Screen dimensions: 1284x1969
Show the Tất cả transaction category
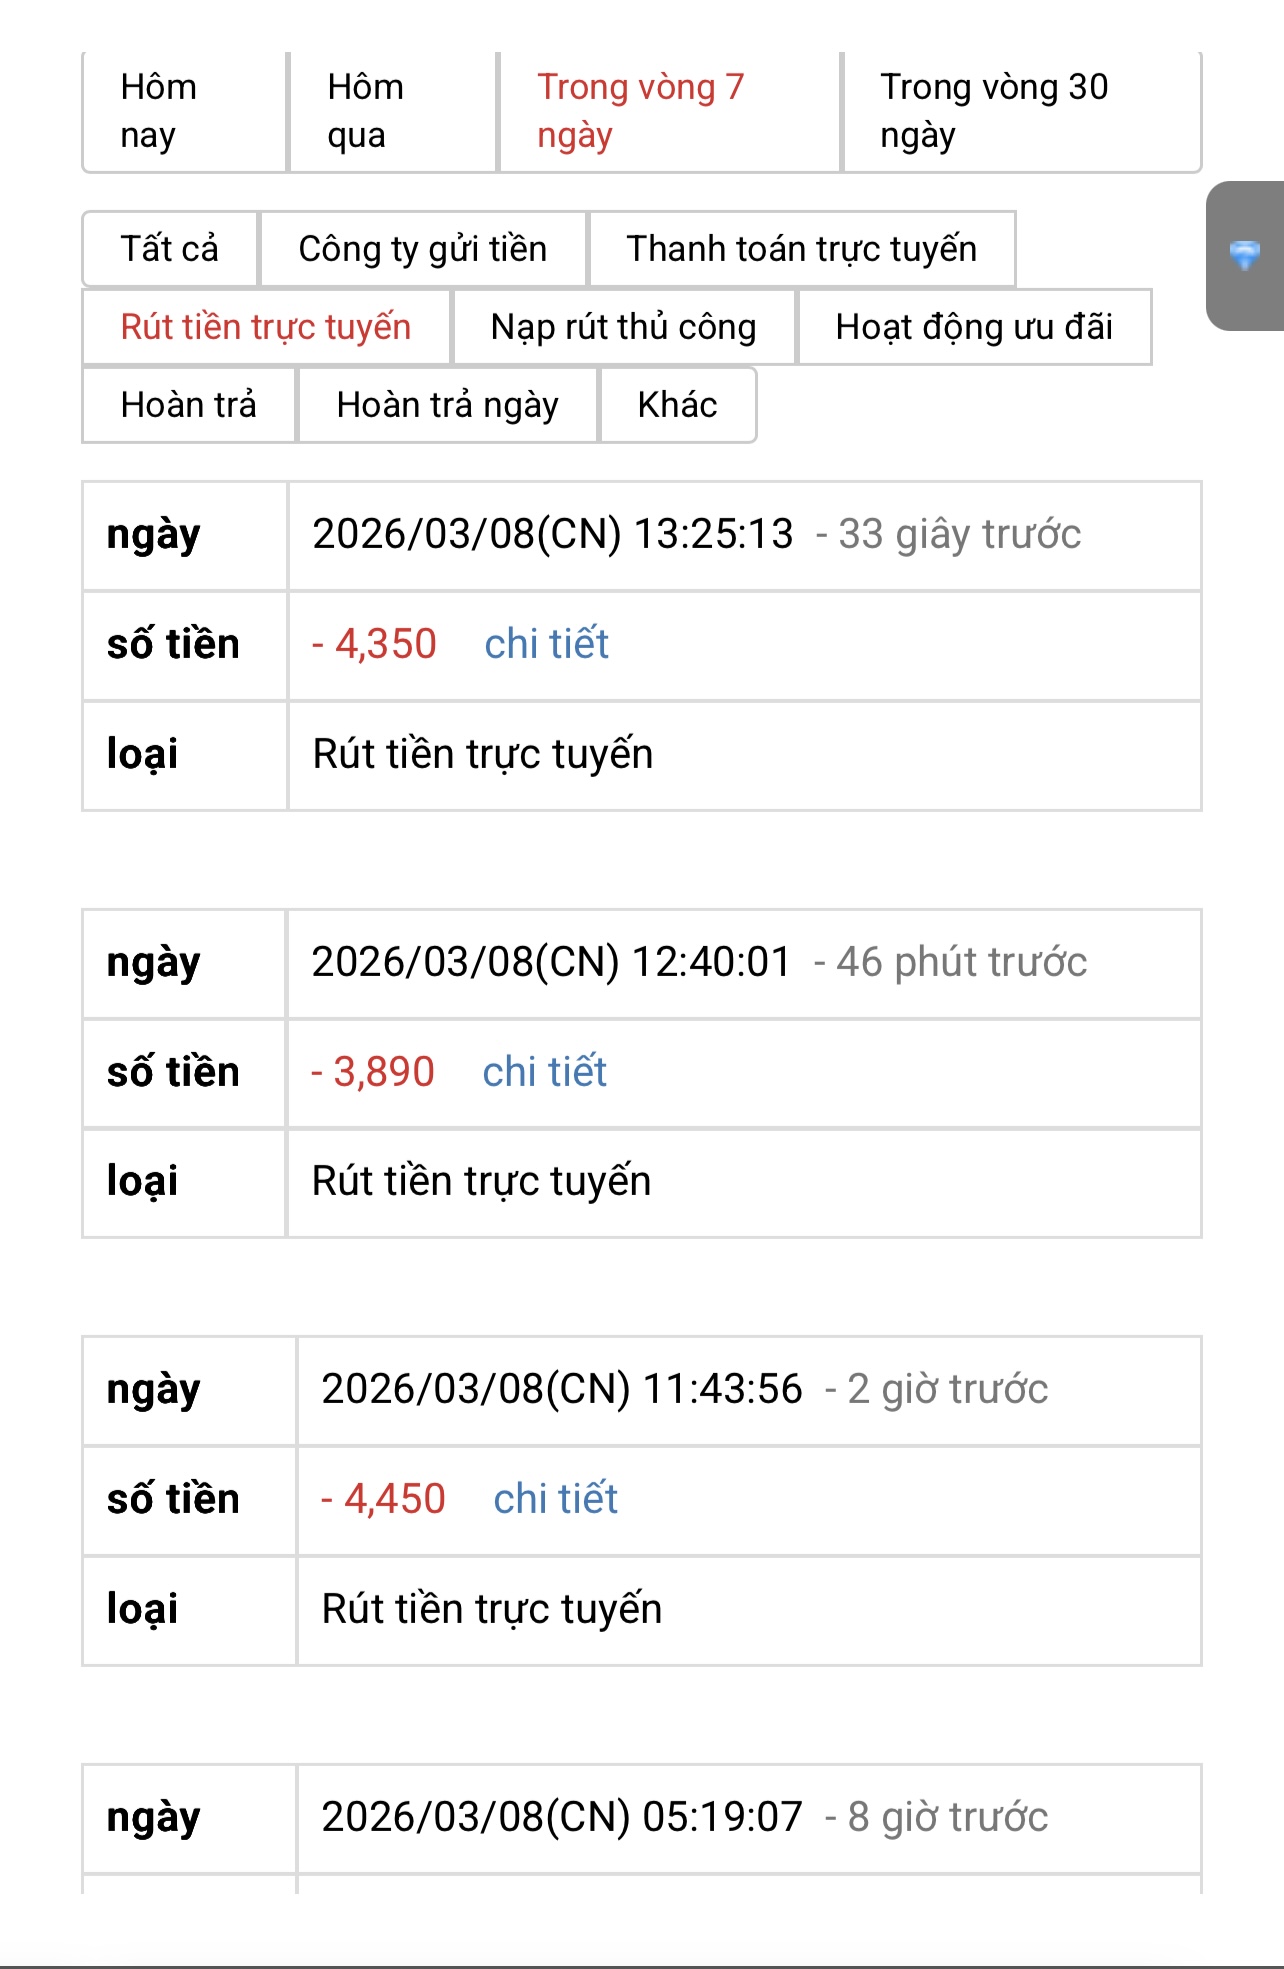point(170,249)
